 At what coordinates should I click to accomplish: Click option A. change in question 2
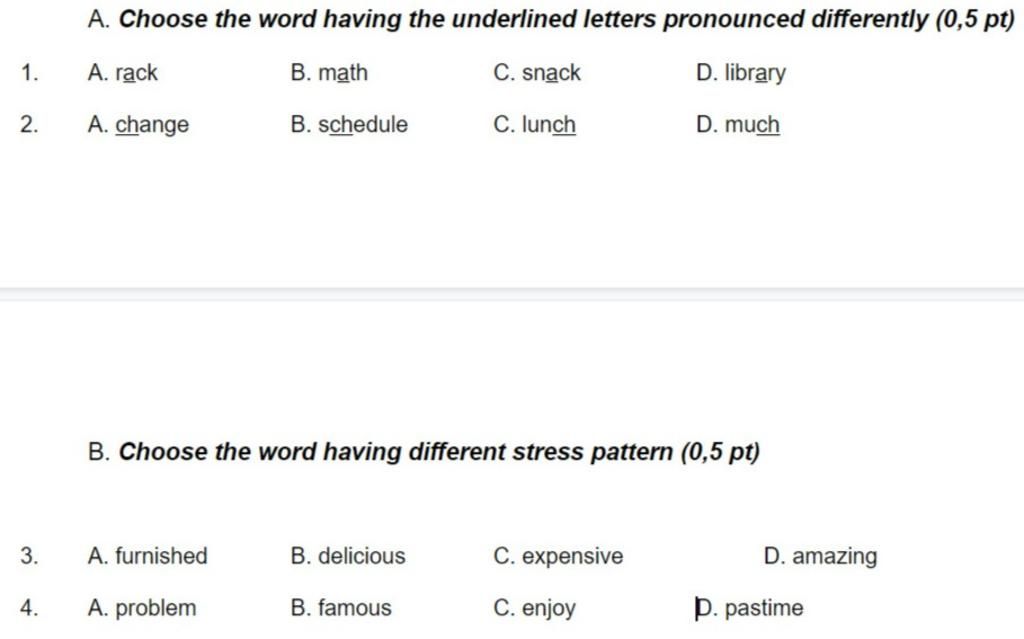tap(138, 125)
